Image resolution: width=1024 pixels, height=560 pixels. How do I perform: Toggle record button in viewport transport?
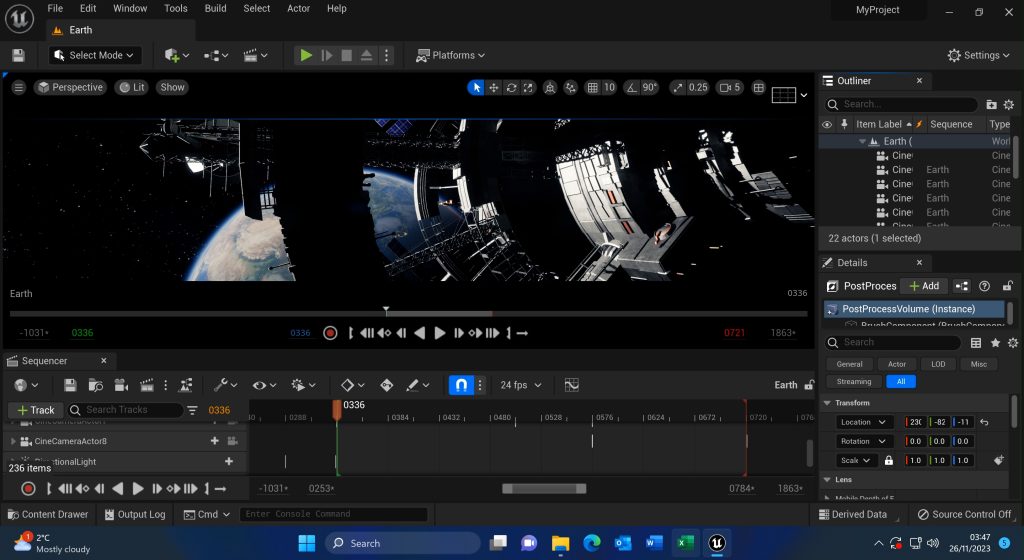click(330, 333)
